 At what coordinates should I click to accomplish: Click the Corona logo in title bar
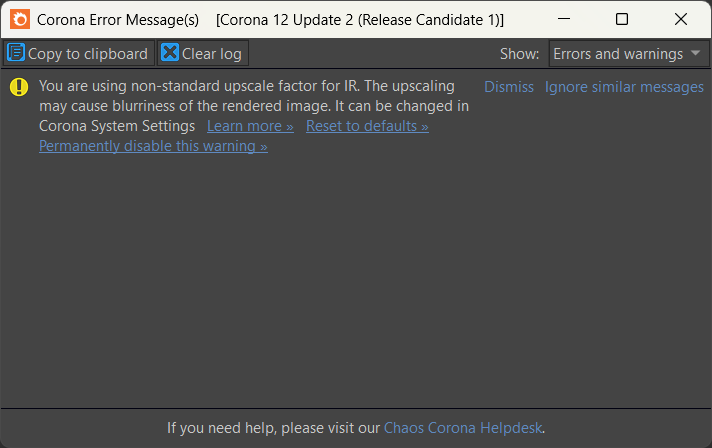[20, 19]
